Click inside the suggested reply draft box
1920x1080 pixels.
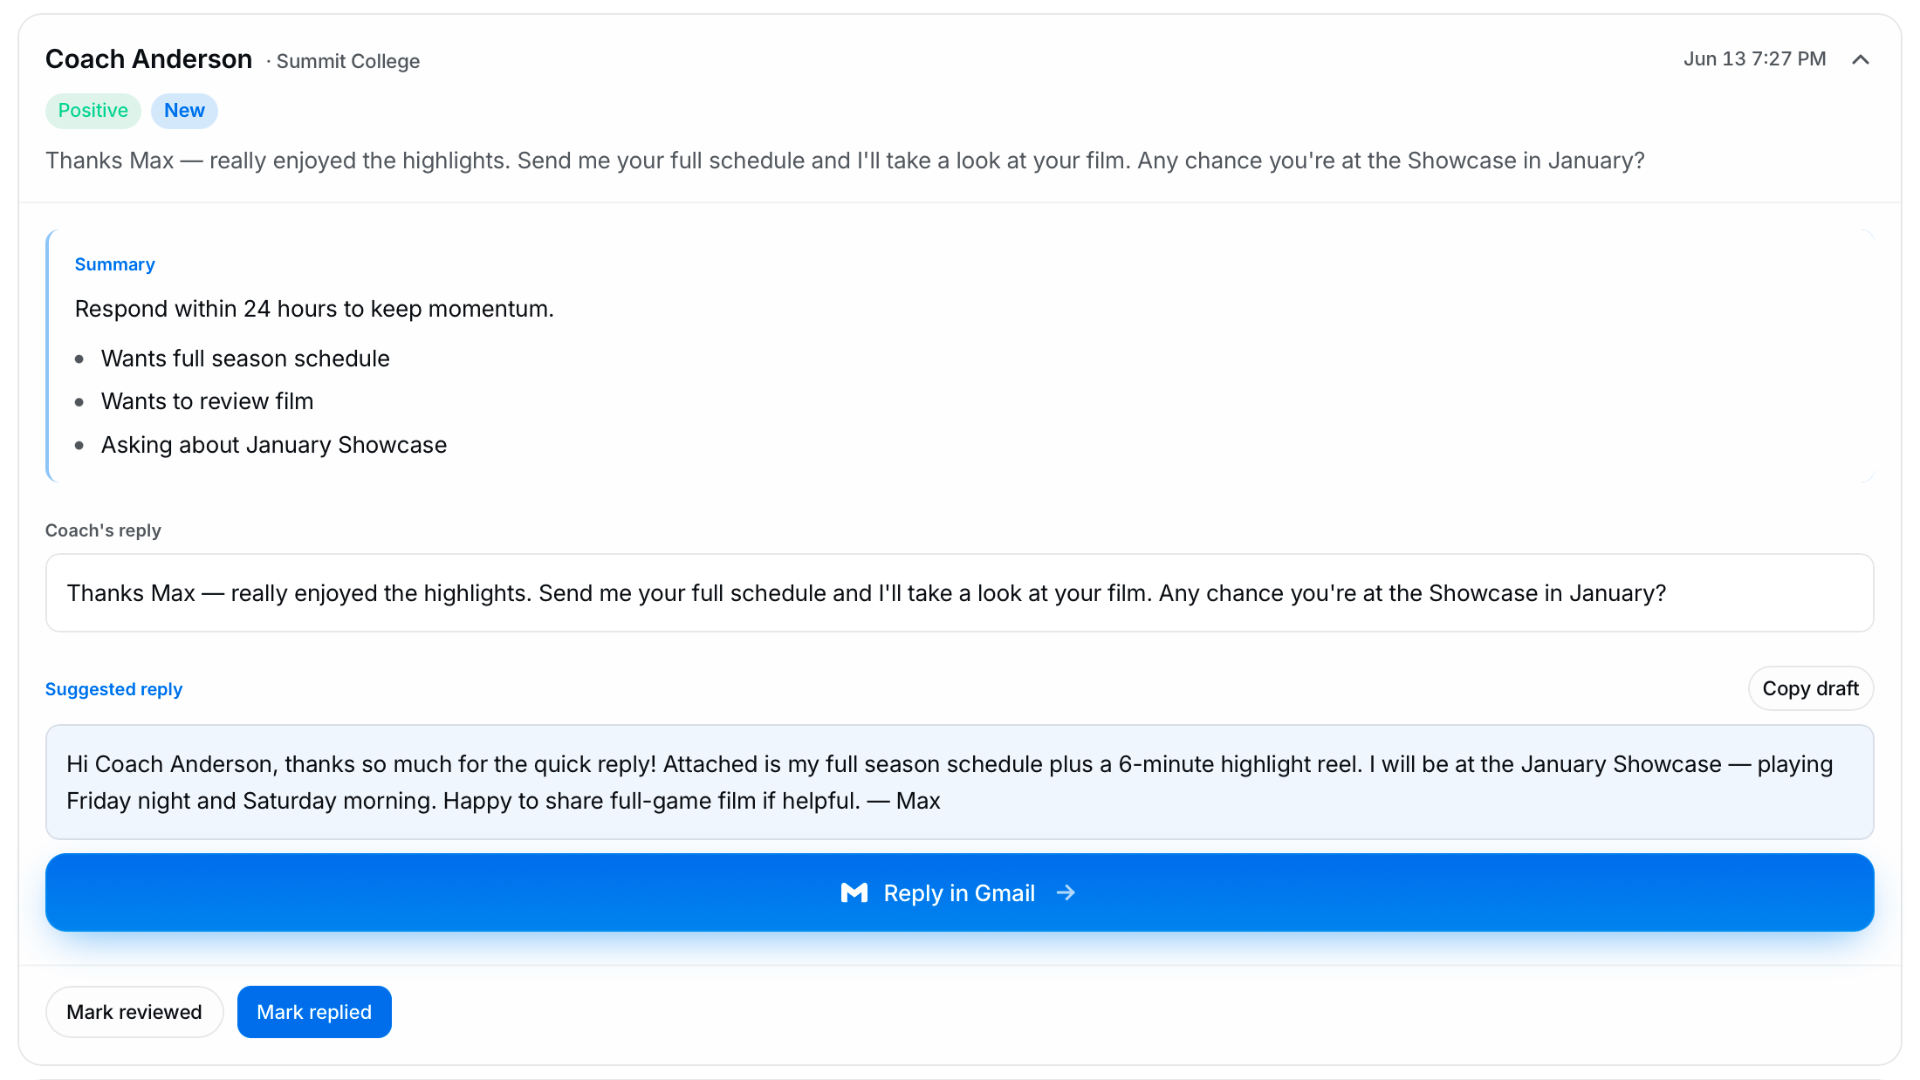(x=960, y=782)
